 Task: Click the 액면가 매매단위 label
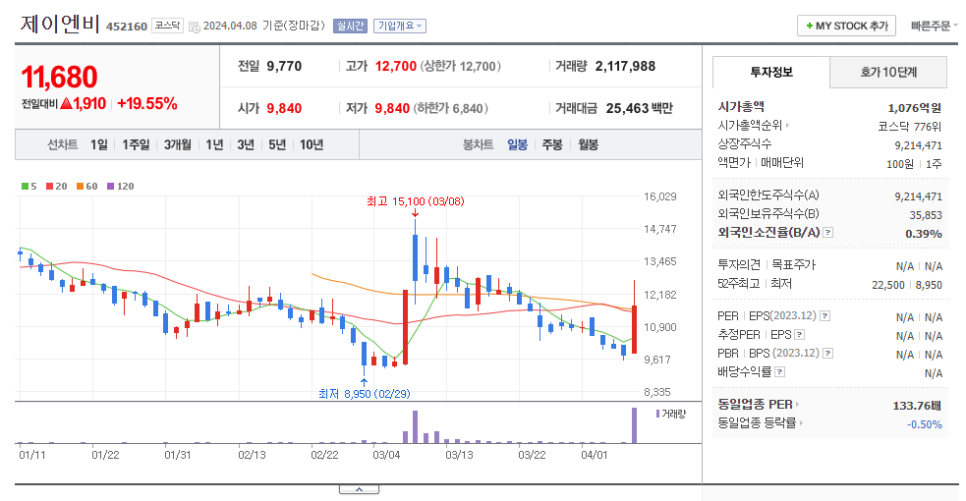760,163
